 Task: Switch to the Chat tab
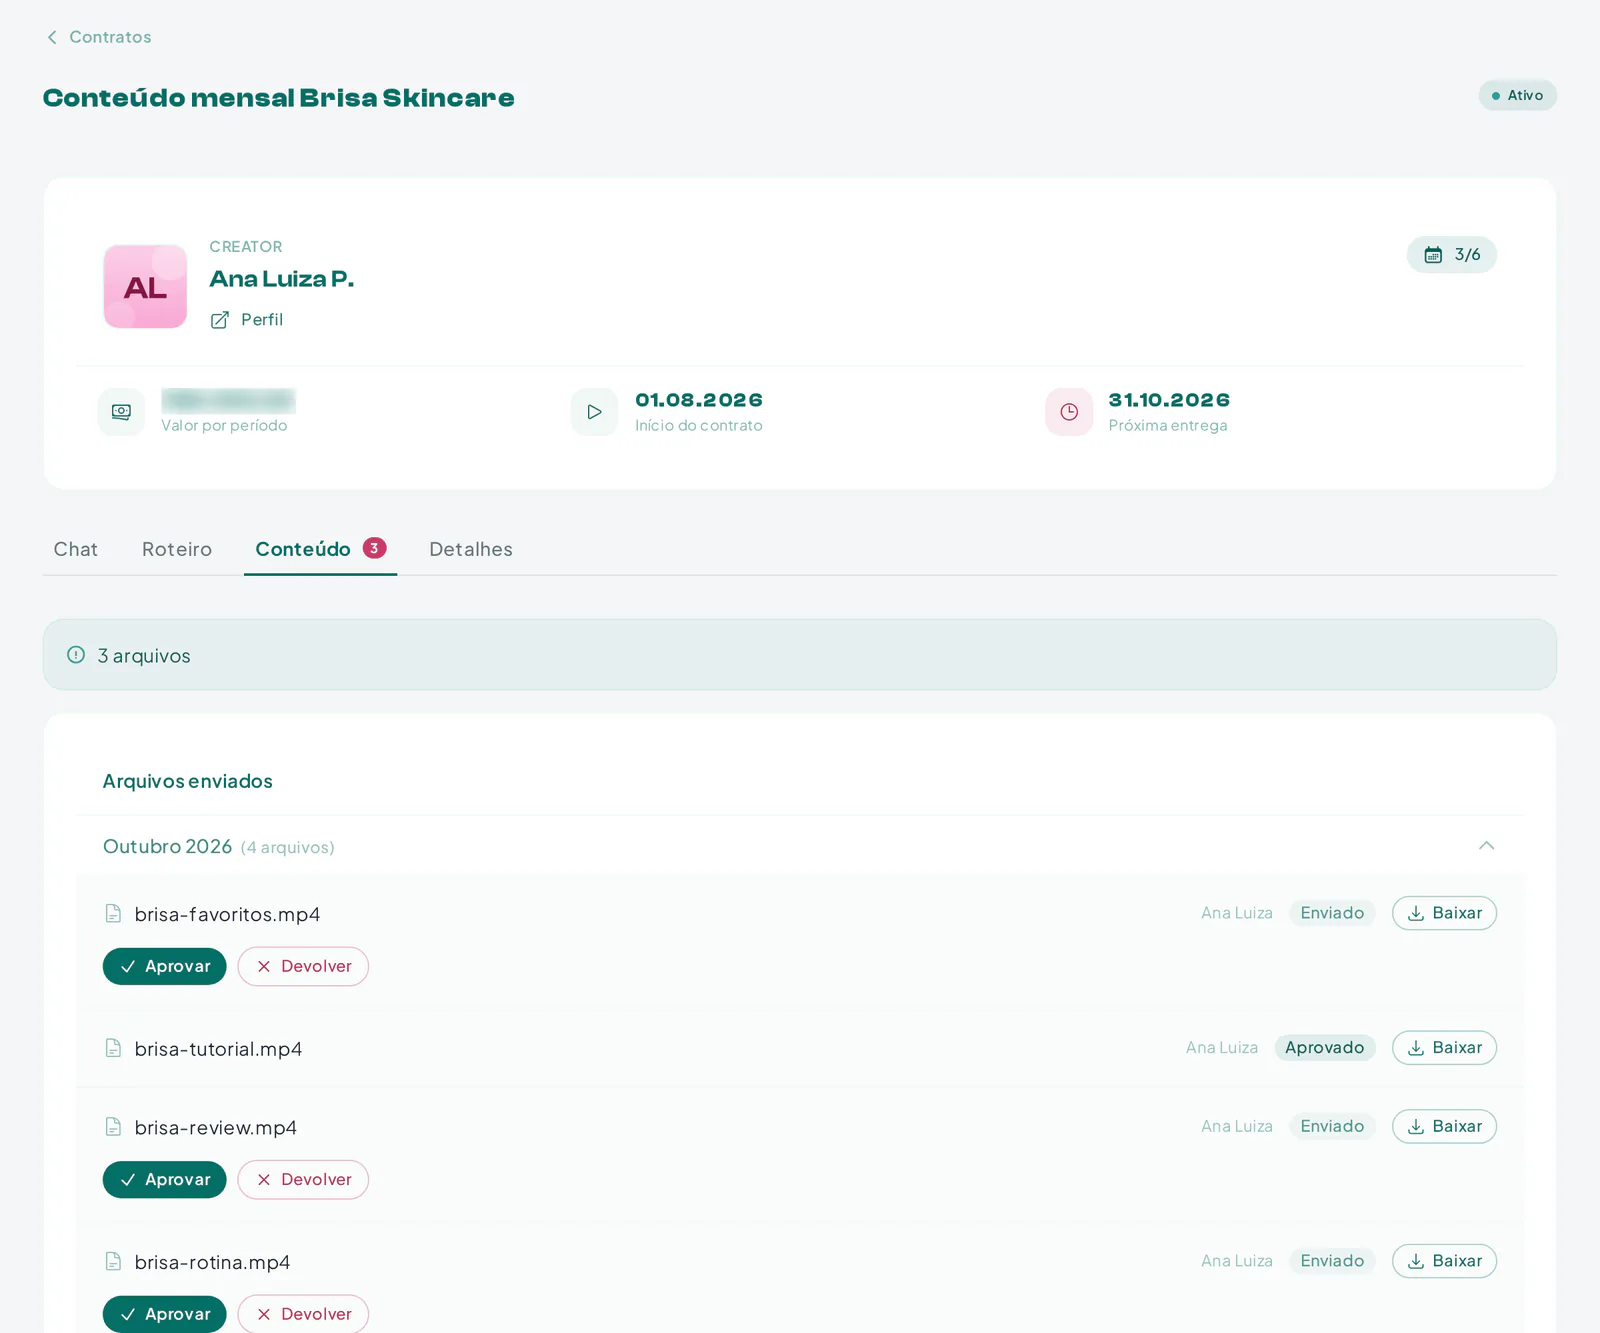coord(76,549)
